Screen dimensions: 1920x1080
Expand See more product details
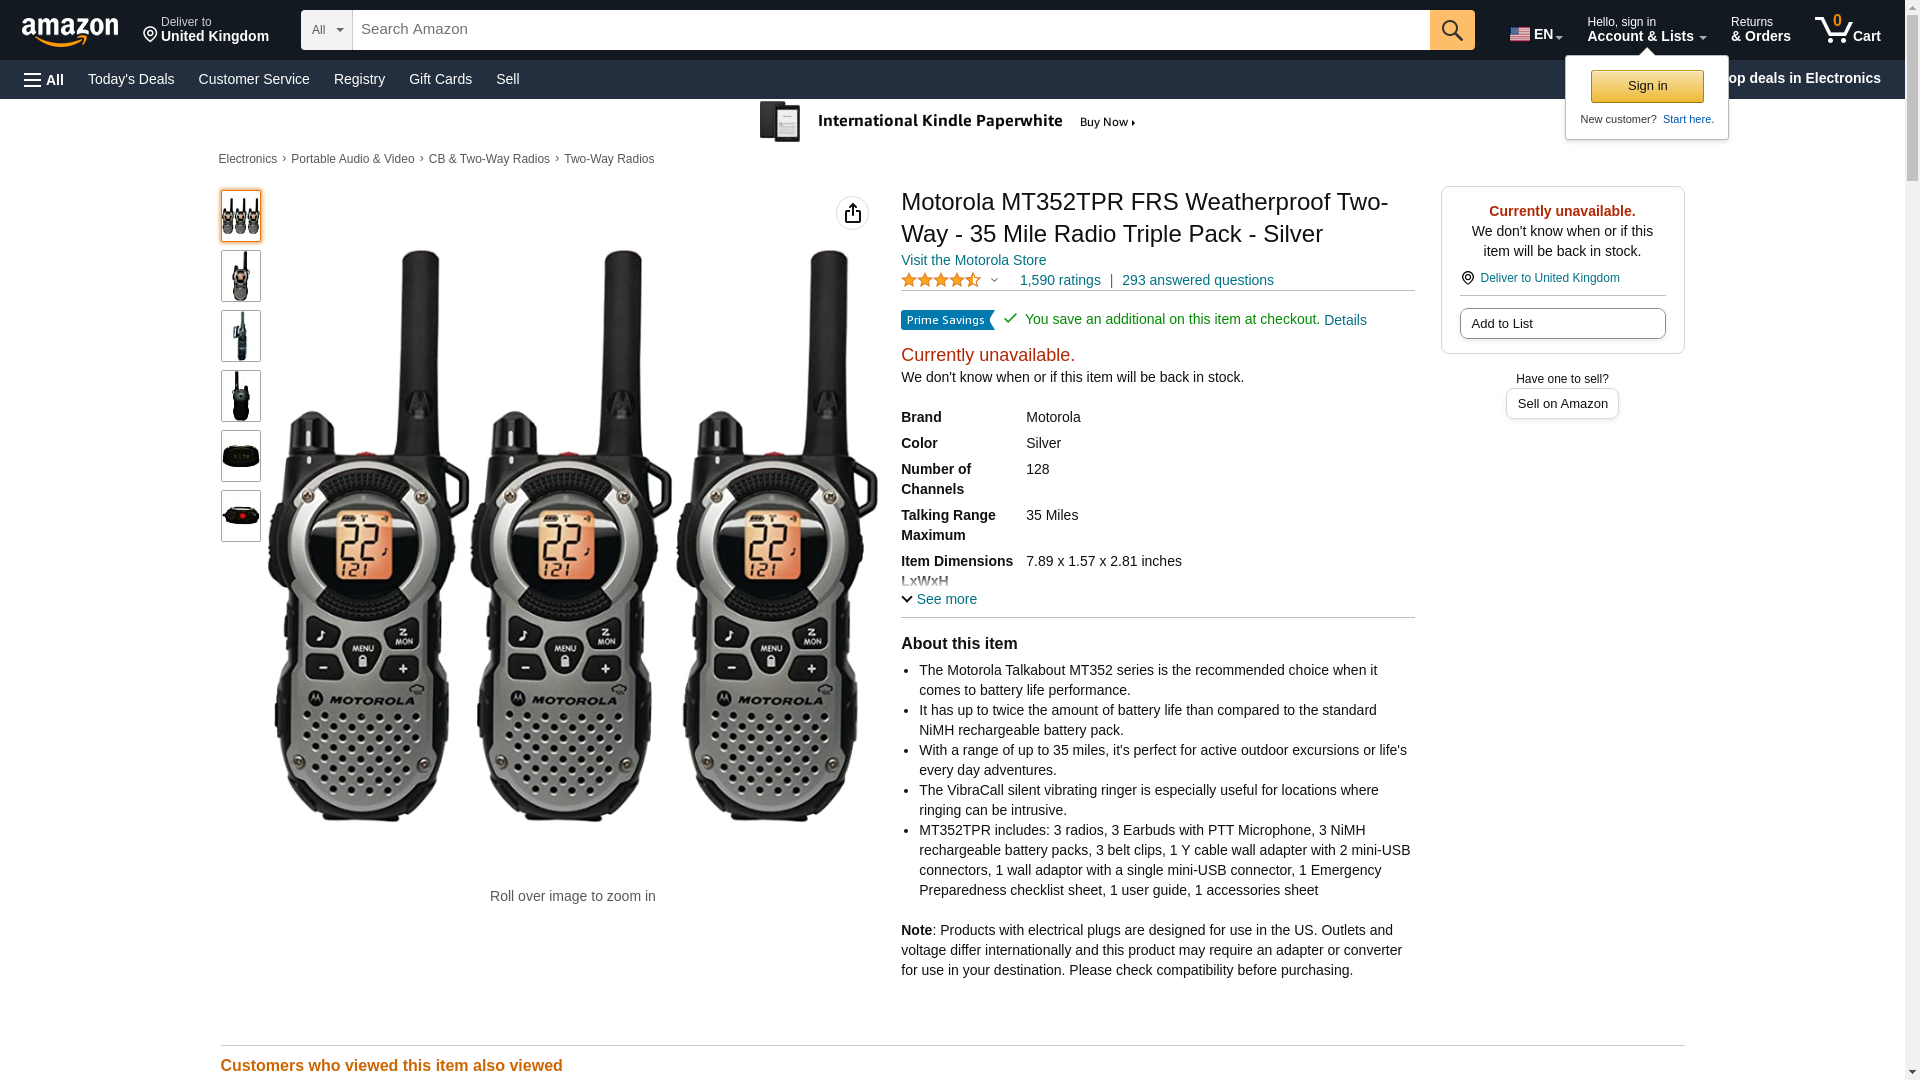(939, 599)
